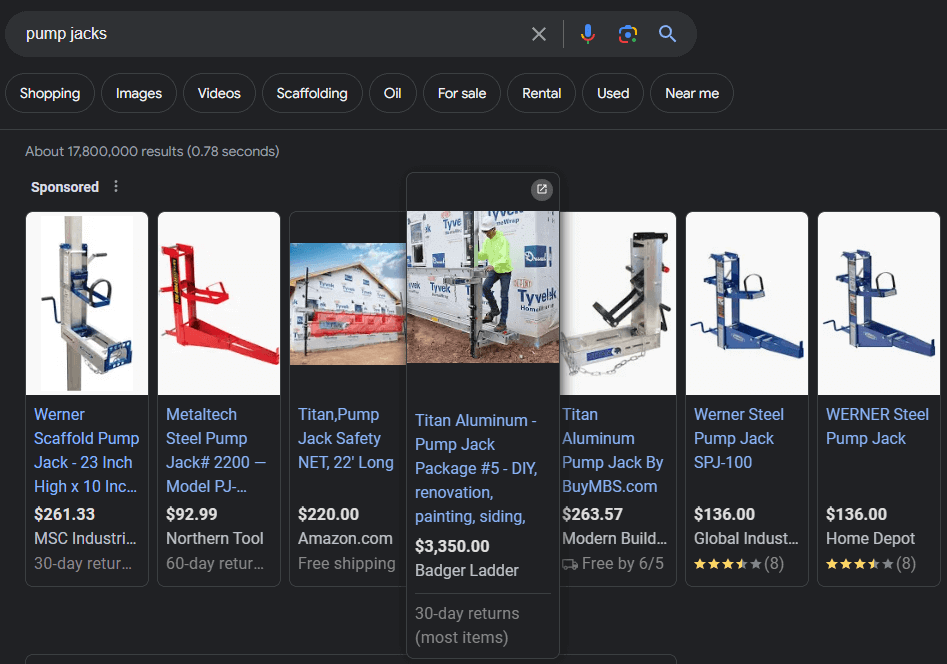
Task: Click $136.00 price on Home Depot card
Action: tap(856, 514)
